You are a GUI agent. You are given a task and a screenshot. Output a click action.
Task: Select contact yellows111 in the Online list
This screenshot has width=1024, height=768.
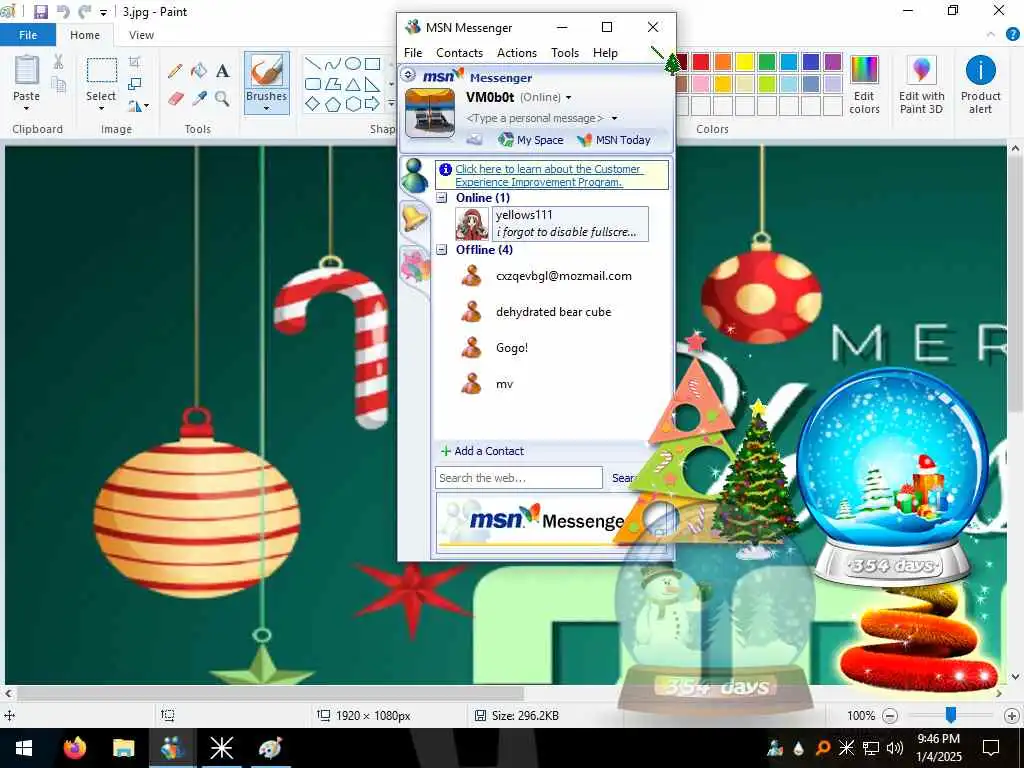552,223
